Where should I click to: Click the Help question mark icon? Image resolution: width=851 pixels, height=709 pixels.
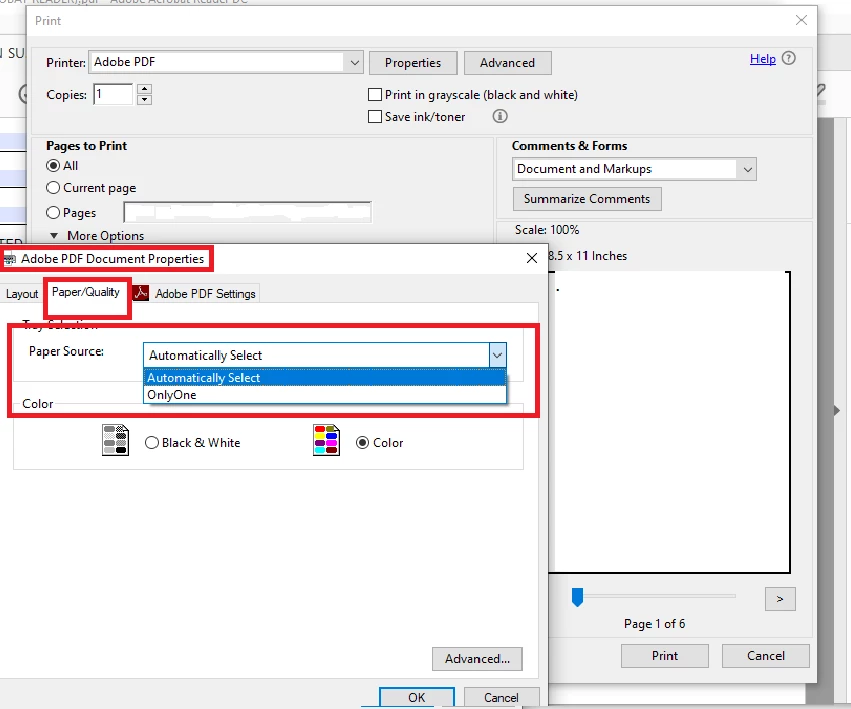[789, 58]
